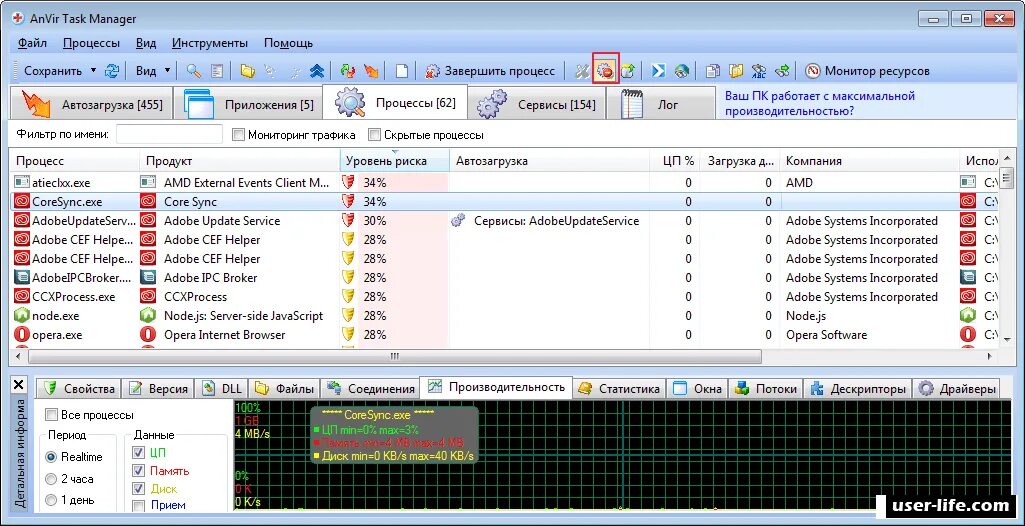Click CoreSync.exe Creative Cloud process icon
The height and width of the screenshot is (526, 1025).
tap(22, 202)
